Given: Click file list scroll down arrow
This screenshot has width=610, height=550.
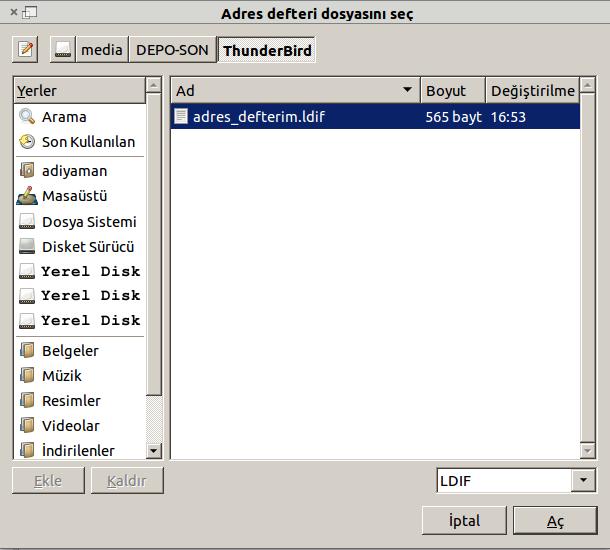Looking at the screenshot, I should click(587, 451).
